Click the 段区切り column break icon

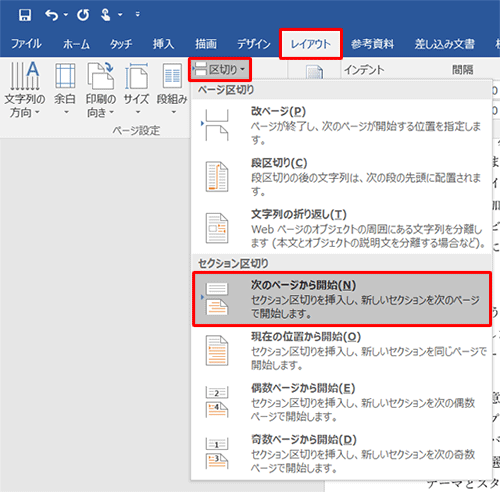tap(217, 177)
